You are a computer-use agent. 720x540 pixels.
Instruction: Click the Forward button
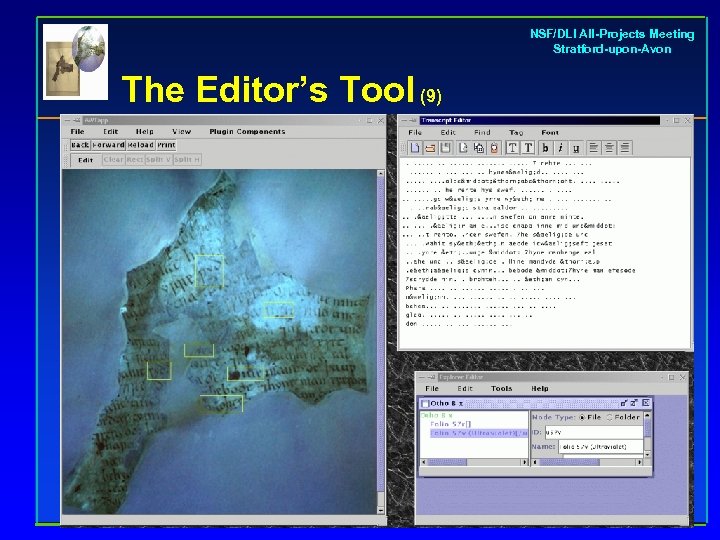[108, 145]
